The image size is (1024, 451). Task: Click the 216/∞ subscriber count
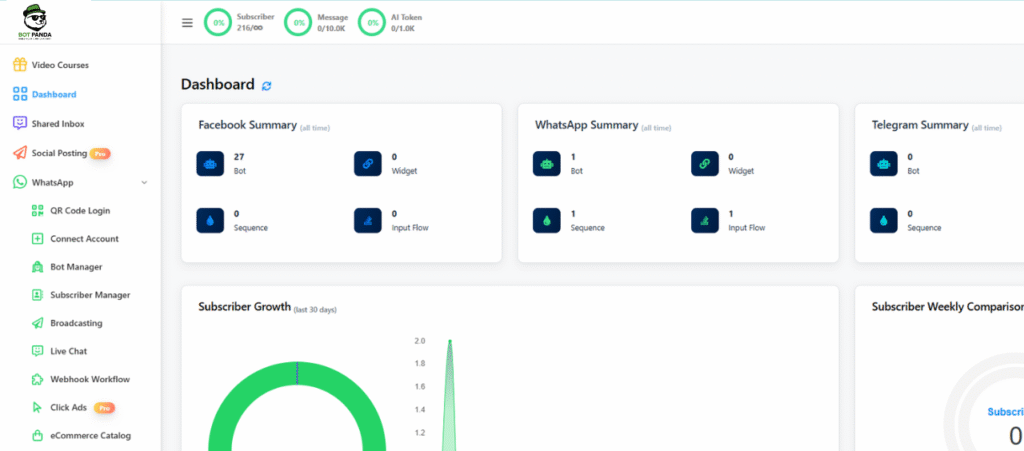[249, 28]
